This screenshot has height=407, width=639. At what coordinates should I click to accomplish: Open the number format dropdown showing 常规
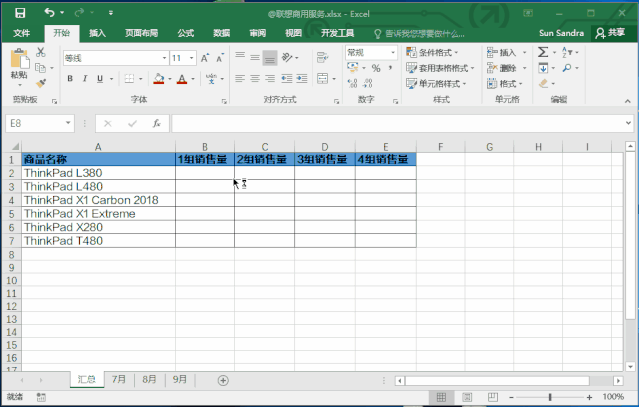[x=393, y=53]
